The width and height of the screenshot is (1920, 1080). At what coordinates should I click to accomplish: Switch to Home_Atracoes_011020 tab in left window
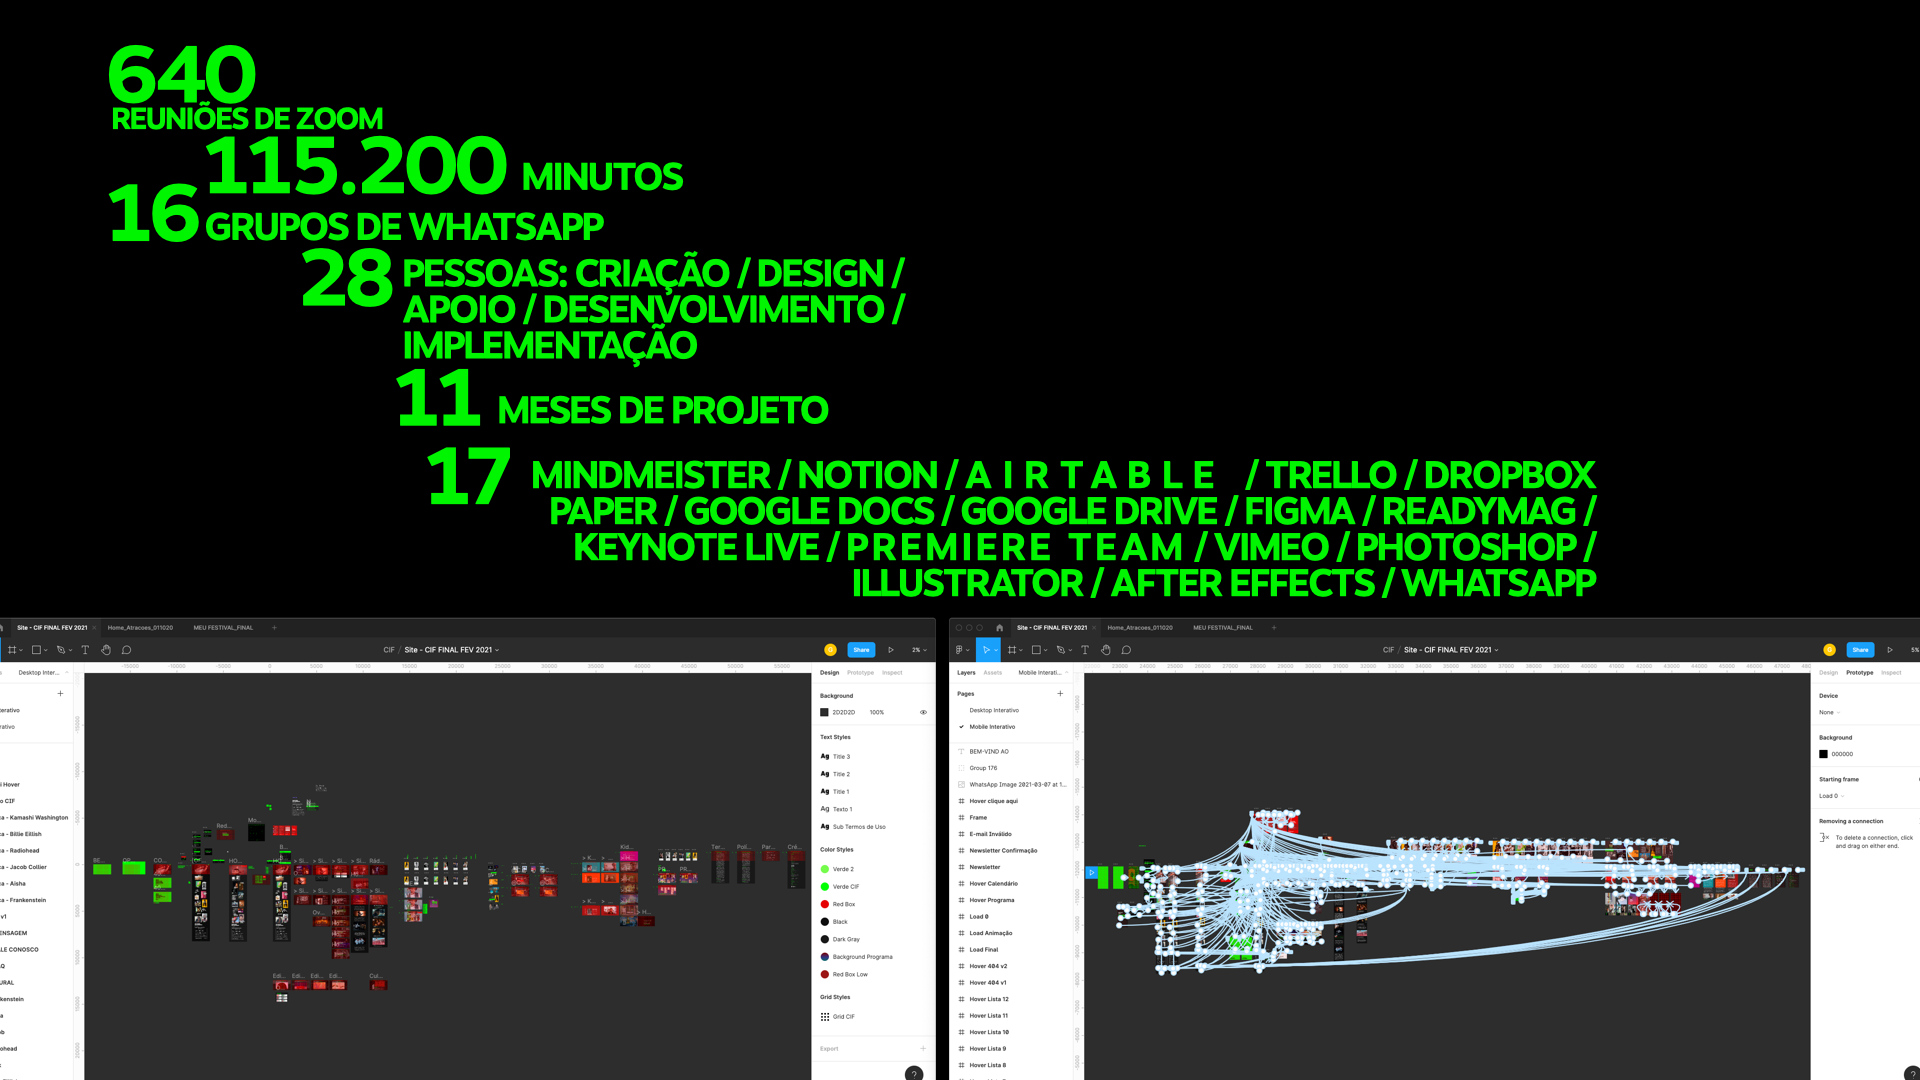pos(140,628)
